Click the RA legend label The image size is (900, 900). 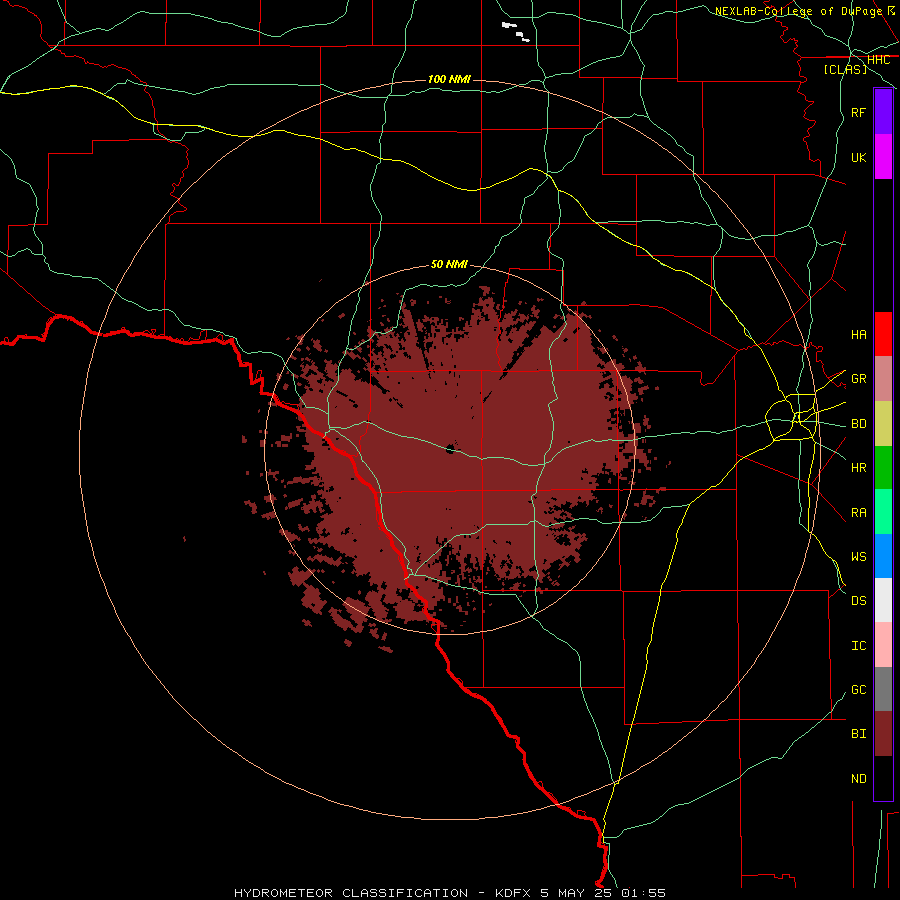859,513
